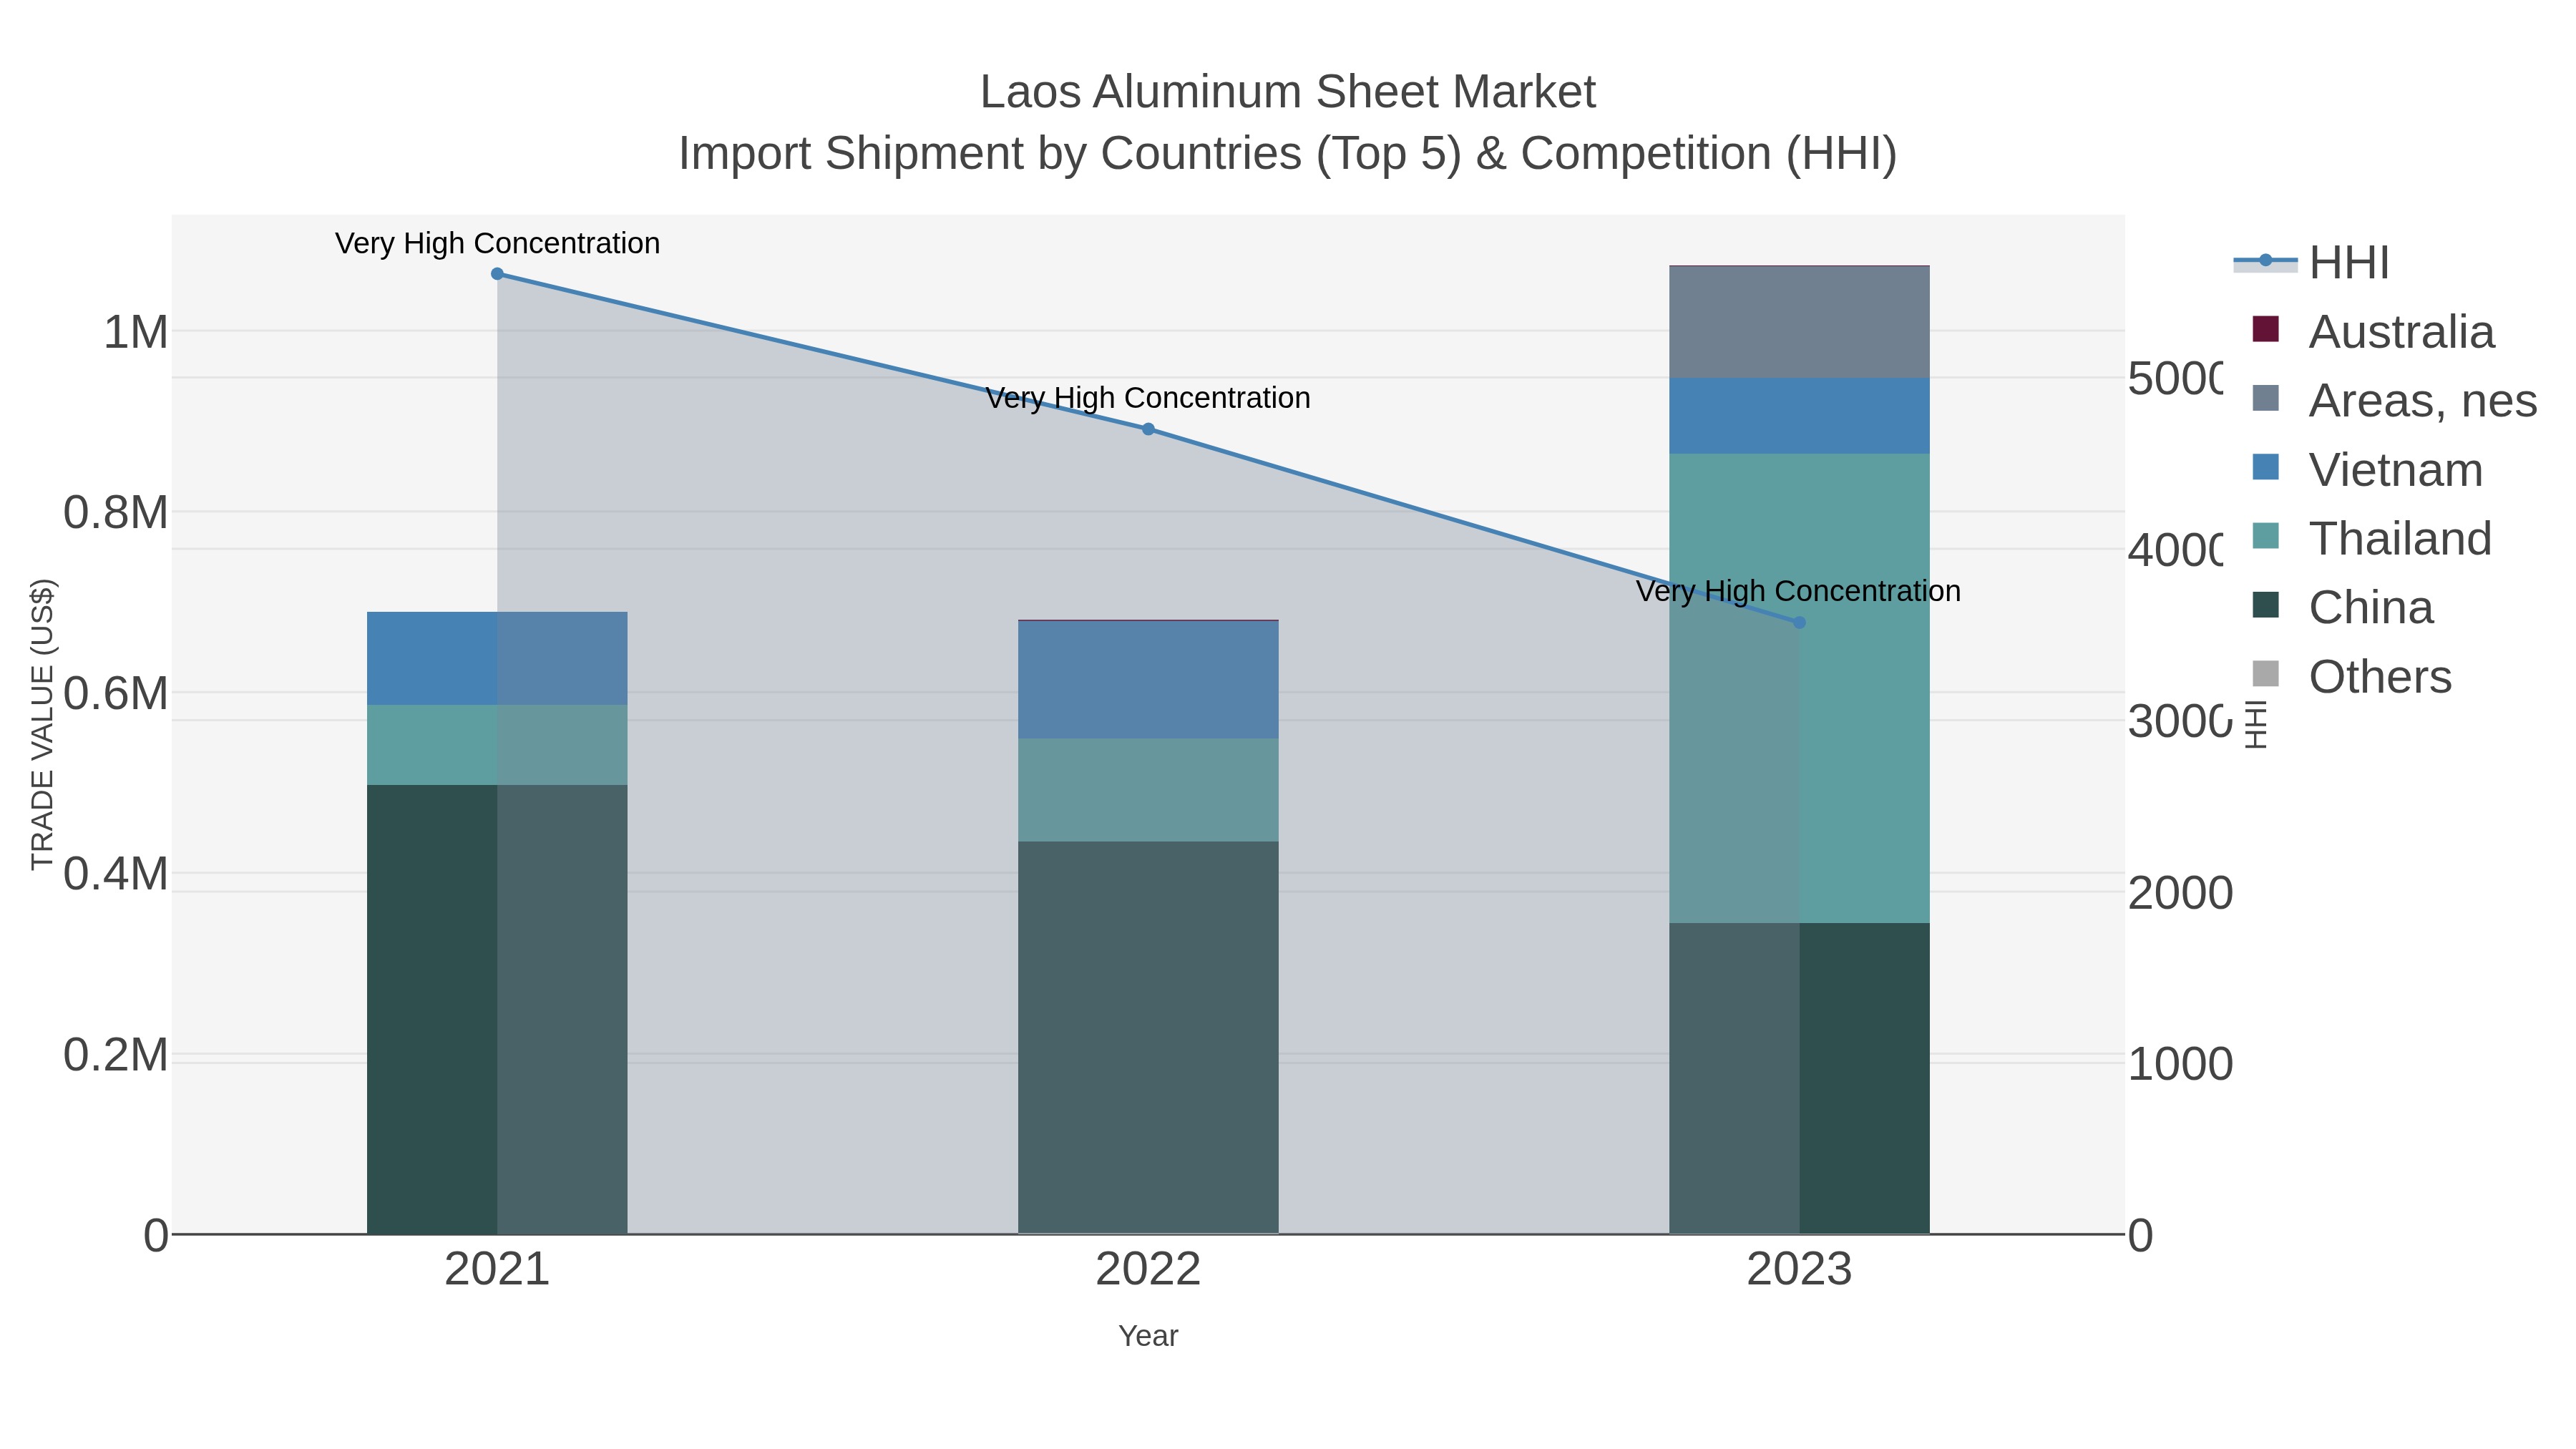2576x1449 pixels.
Task: Click the Vietnam segment of the 2023 bar
Action: (x=1799, y=416)
